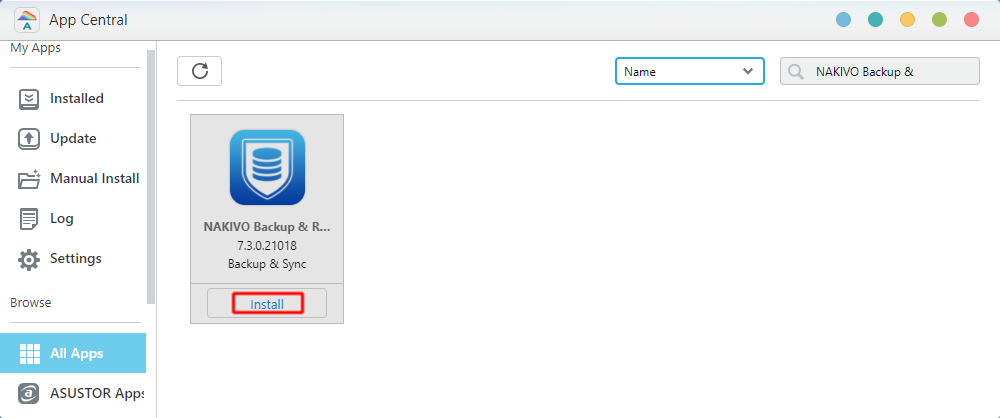
Task: Click the Backup & Sync category label
Action: coord(267,263)
